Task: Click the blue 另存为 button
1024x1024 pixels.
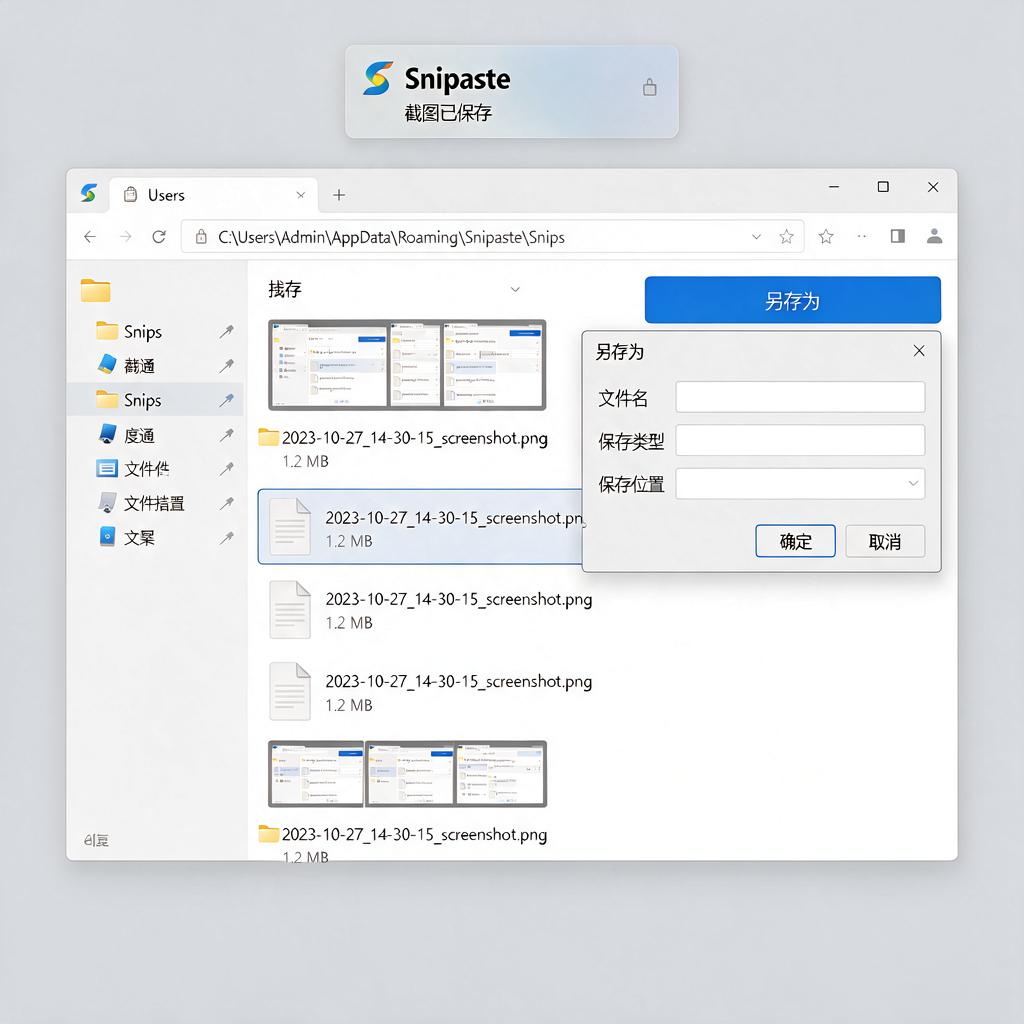Action: (x=792, y=300)
